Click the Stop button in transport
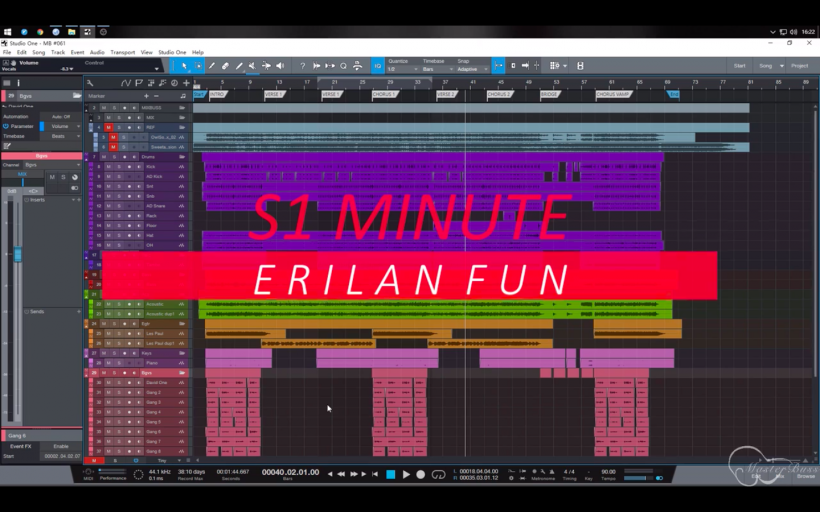The height and width of the screenshot is (512, 820). point(391,474)
